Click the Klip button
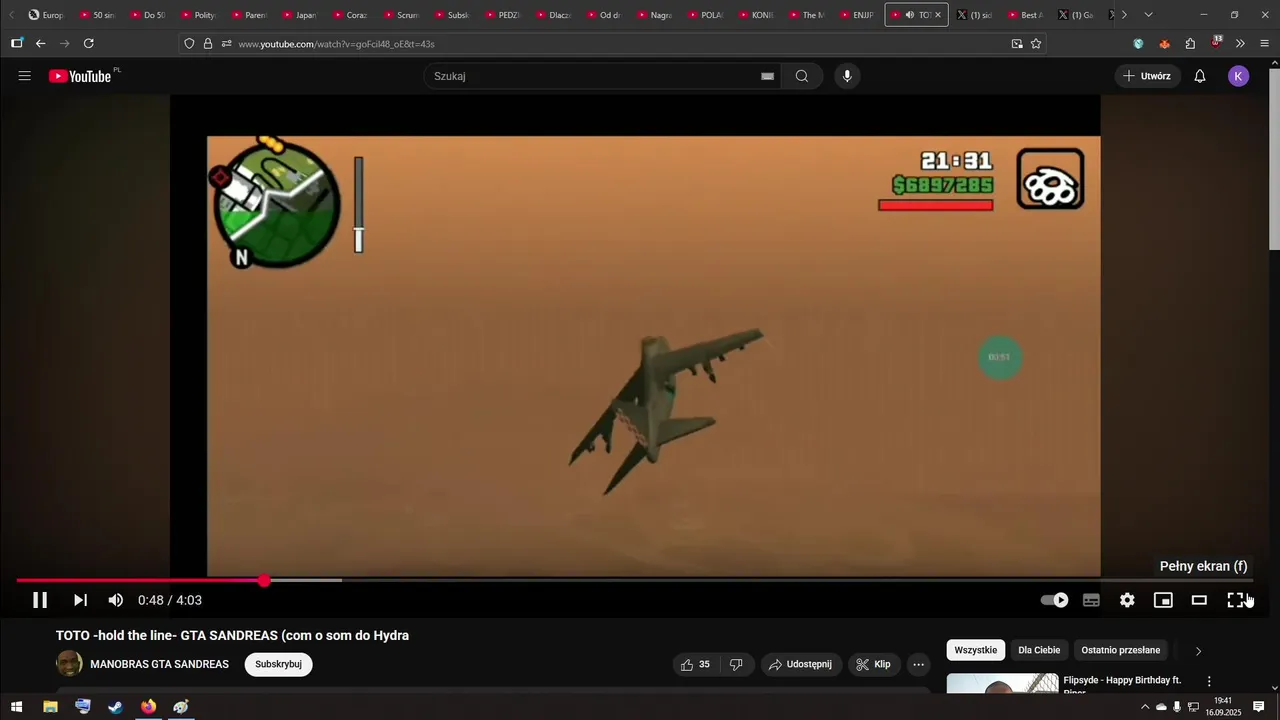 (873, 664)
